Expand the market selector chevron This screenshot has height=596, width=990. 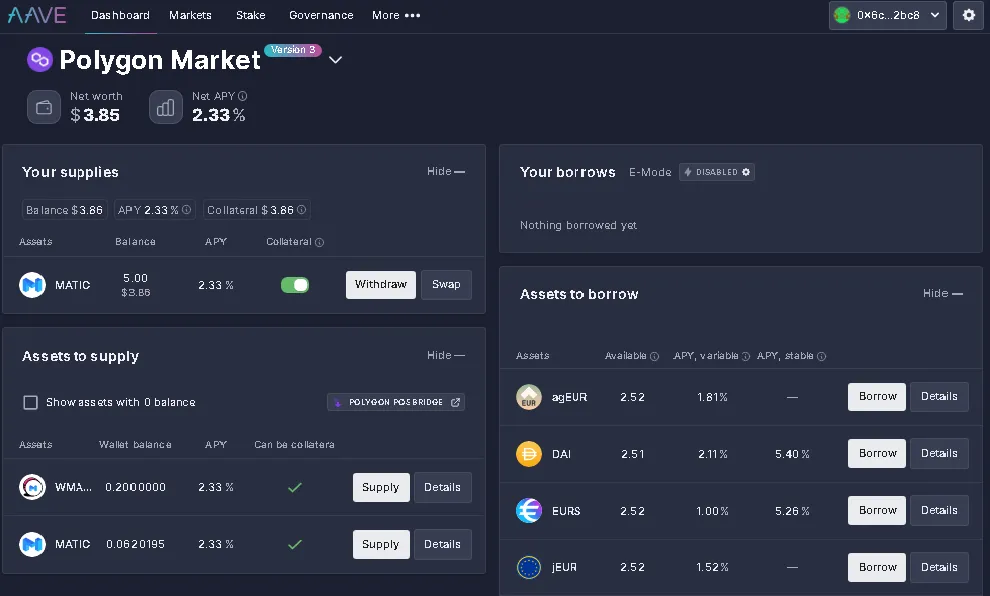335,60
